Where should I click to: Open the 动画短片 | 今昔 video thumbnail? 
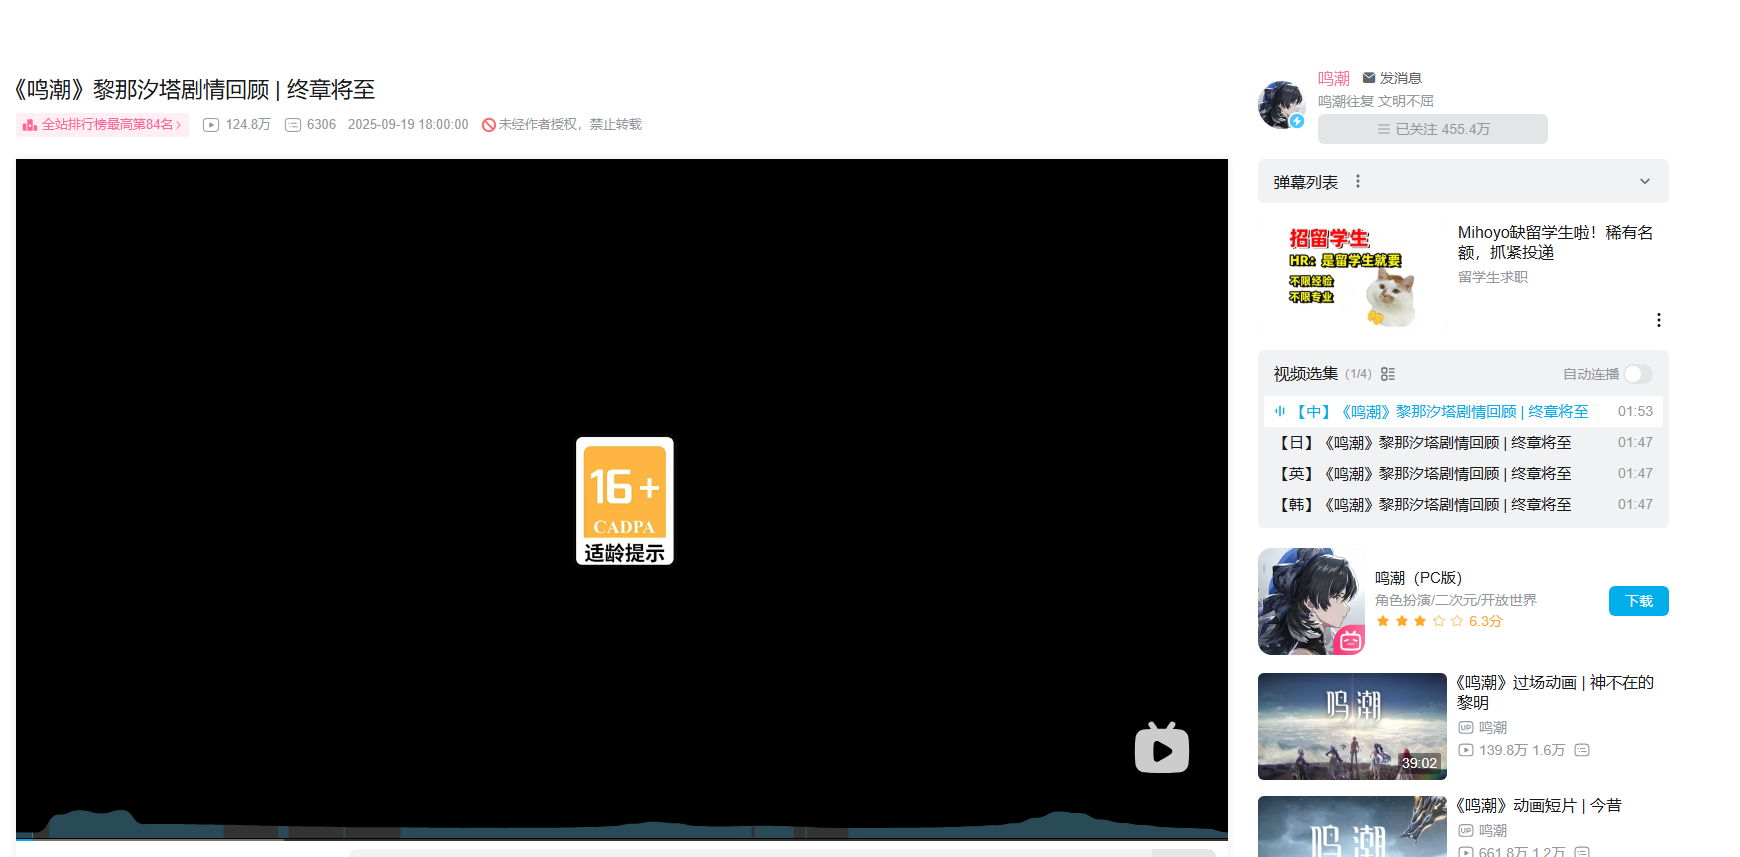(x=1352, y=826)
